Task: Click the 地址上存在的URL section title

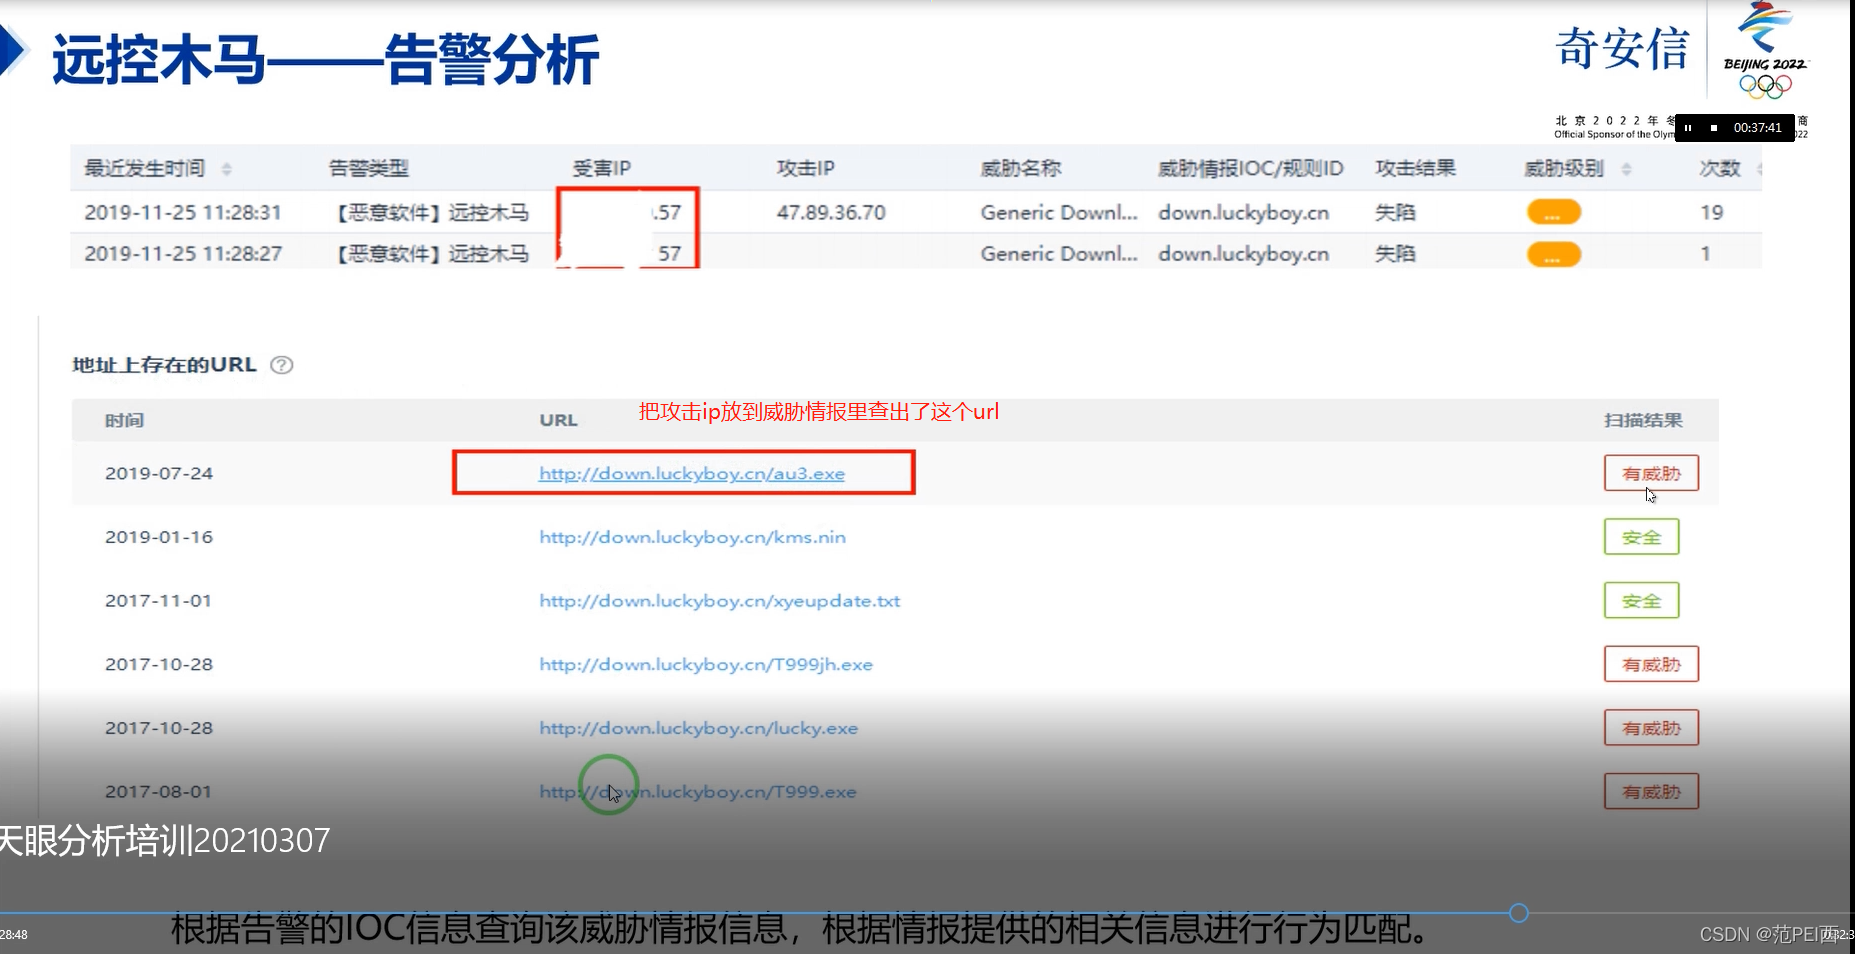Action: click(164, 365)
